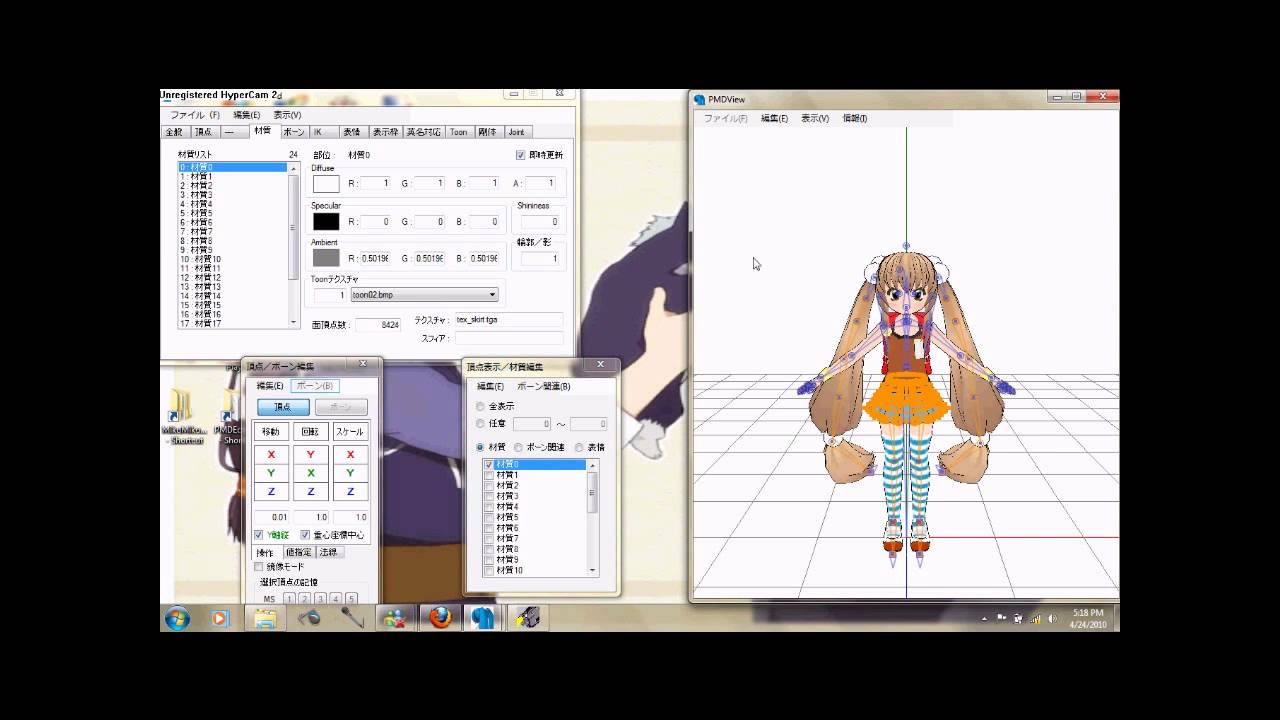This screenshot has height=720, width=1280.
Task: Select the blue Z rotate axis button
Action: point(311,492)
